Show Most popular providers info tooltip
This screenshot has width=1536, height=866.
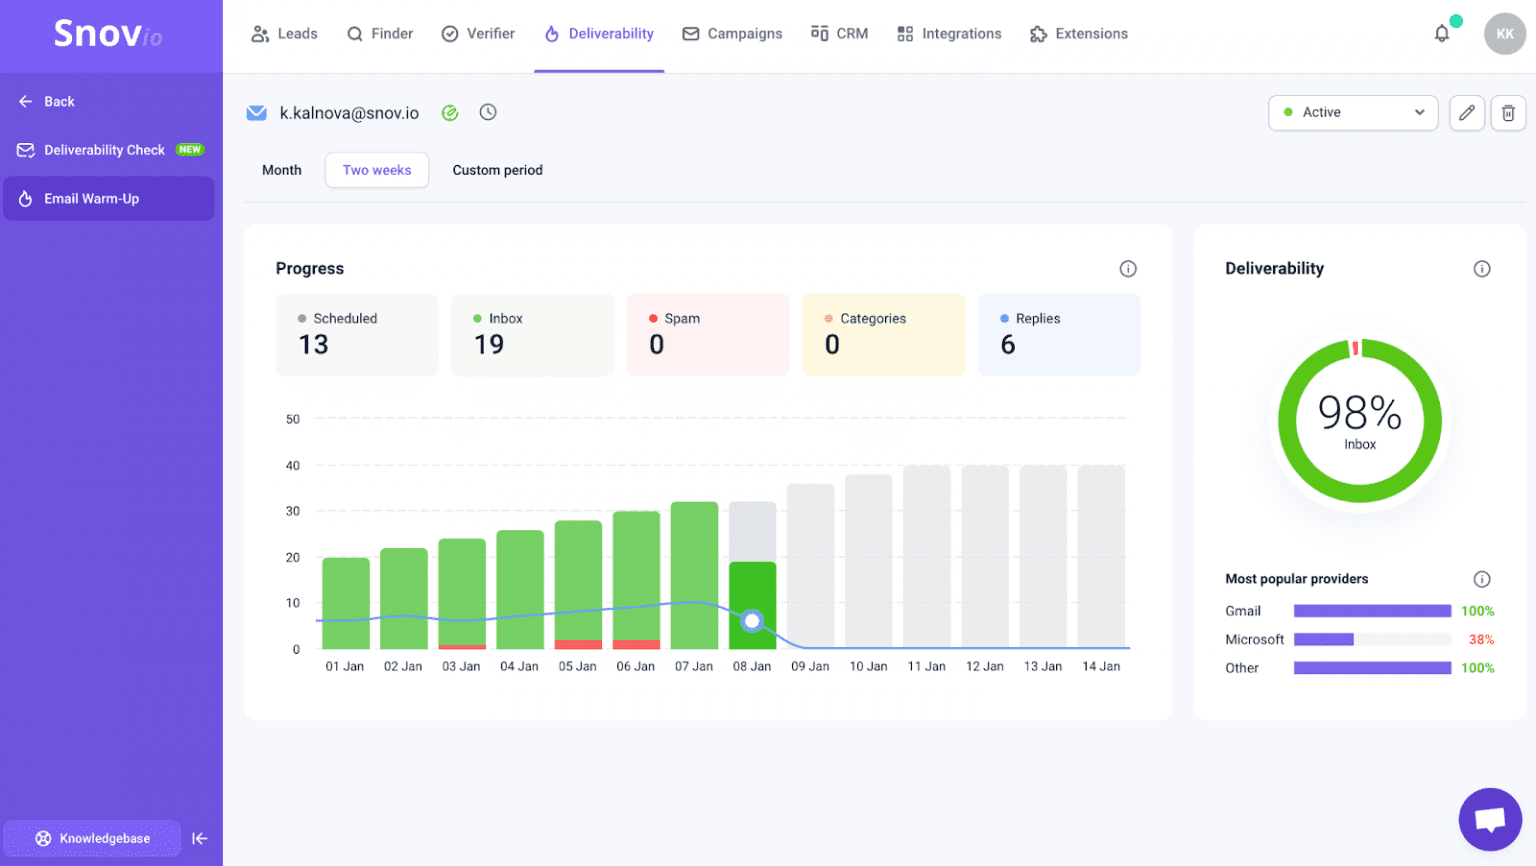(x=1481, y=578)
